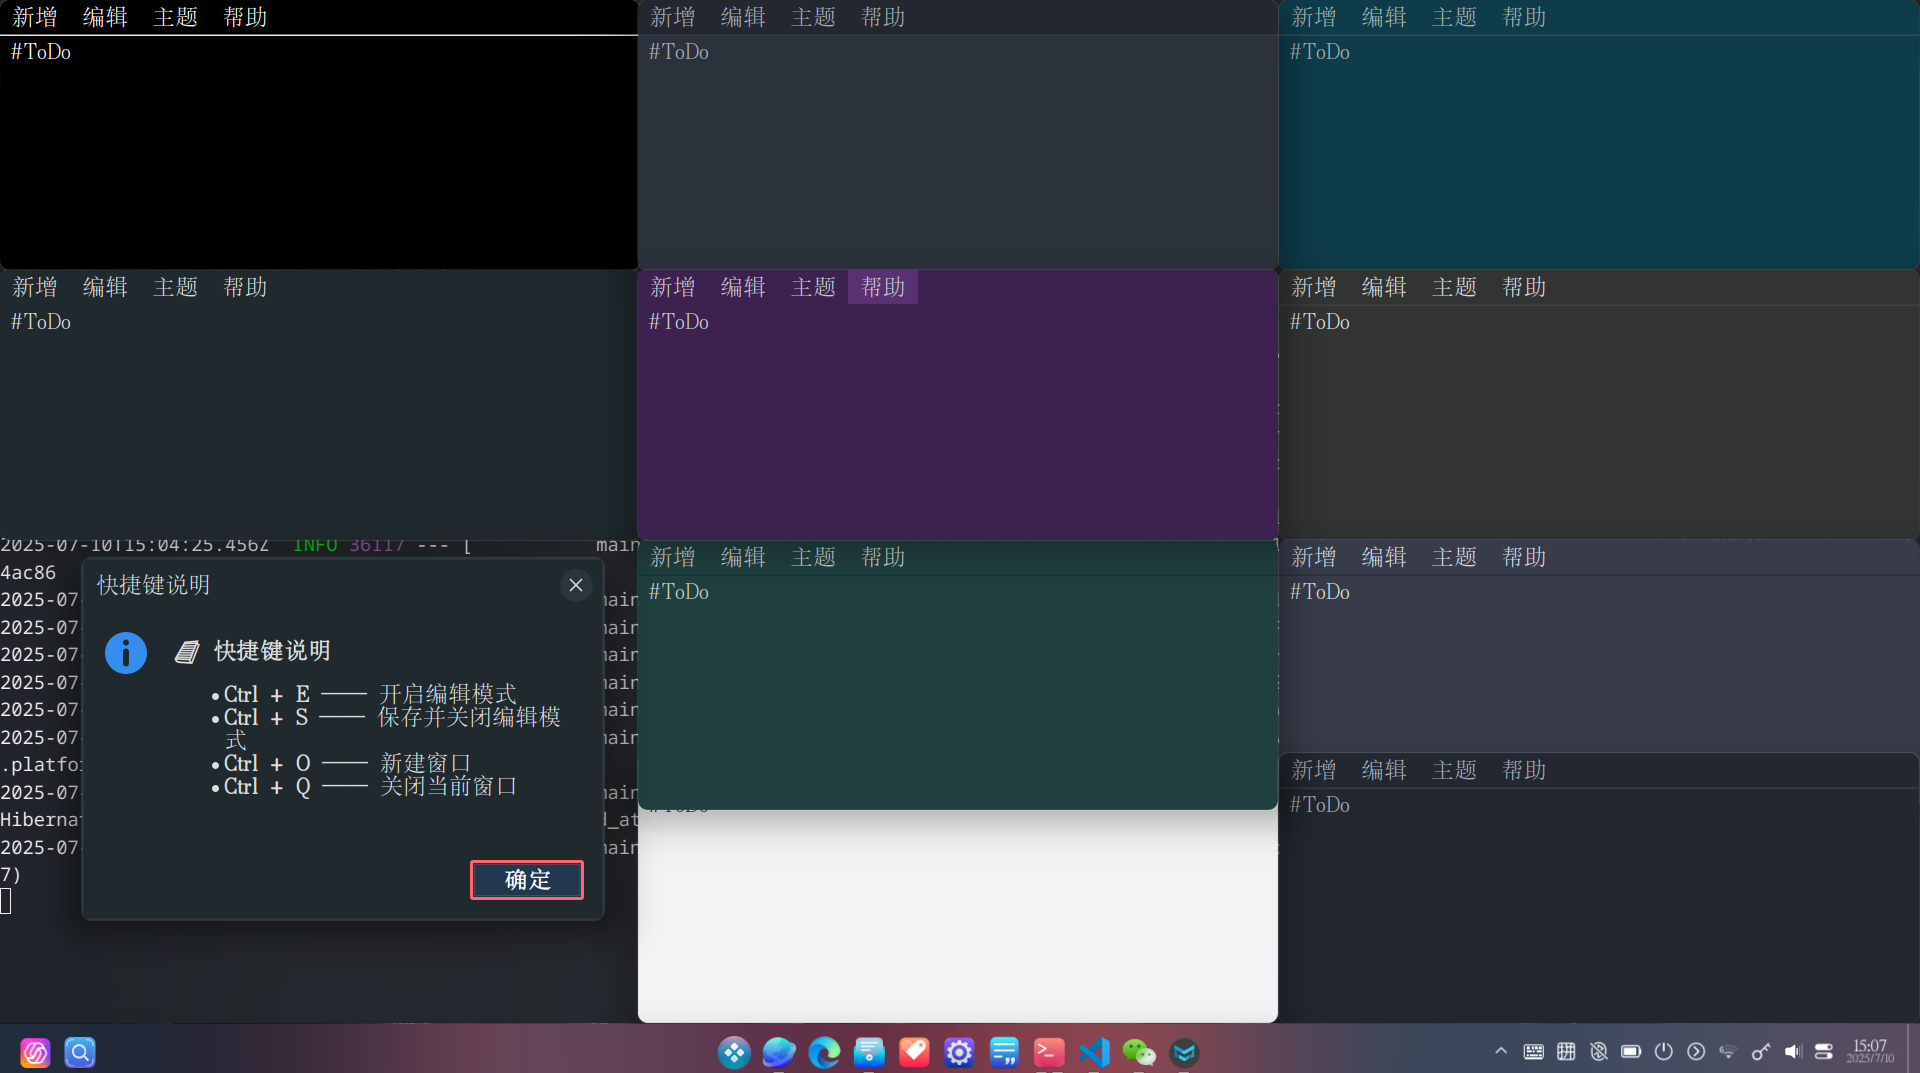The width and height of the screenshot is (1920, 1073).
Task: Open 主题 menu in black window
Action: (175, 17)
